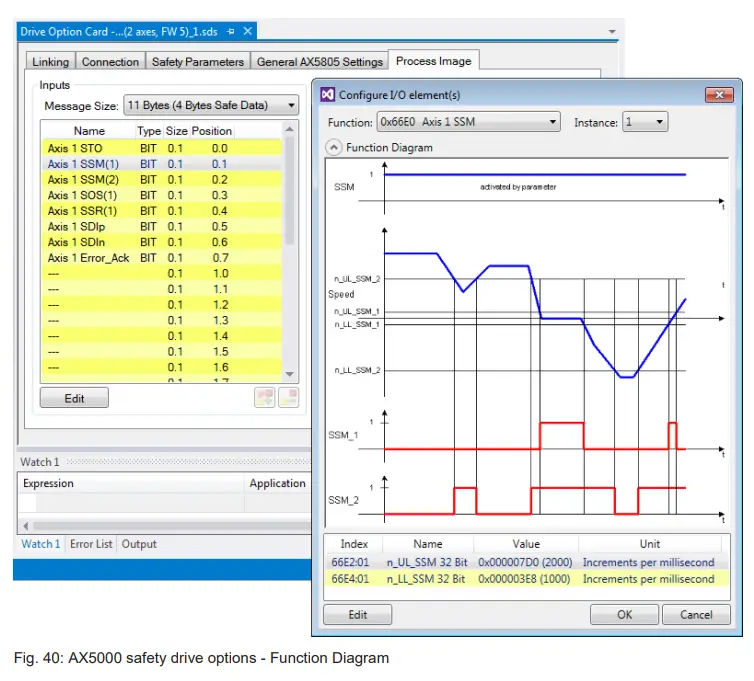Select the Axis 1 Error_Ack row
The height and width of the screenshot is (681, 754).
pyautogui.click(x=162, y=258)
